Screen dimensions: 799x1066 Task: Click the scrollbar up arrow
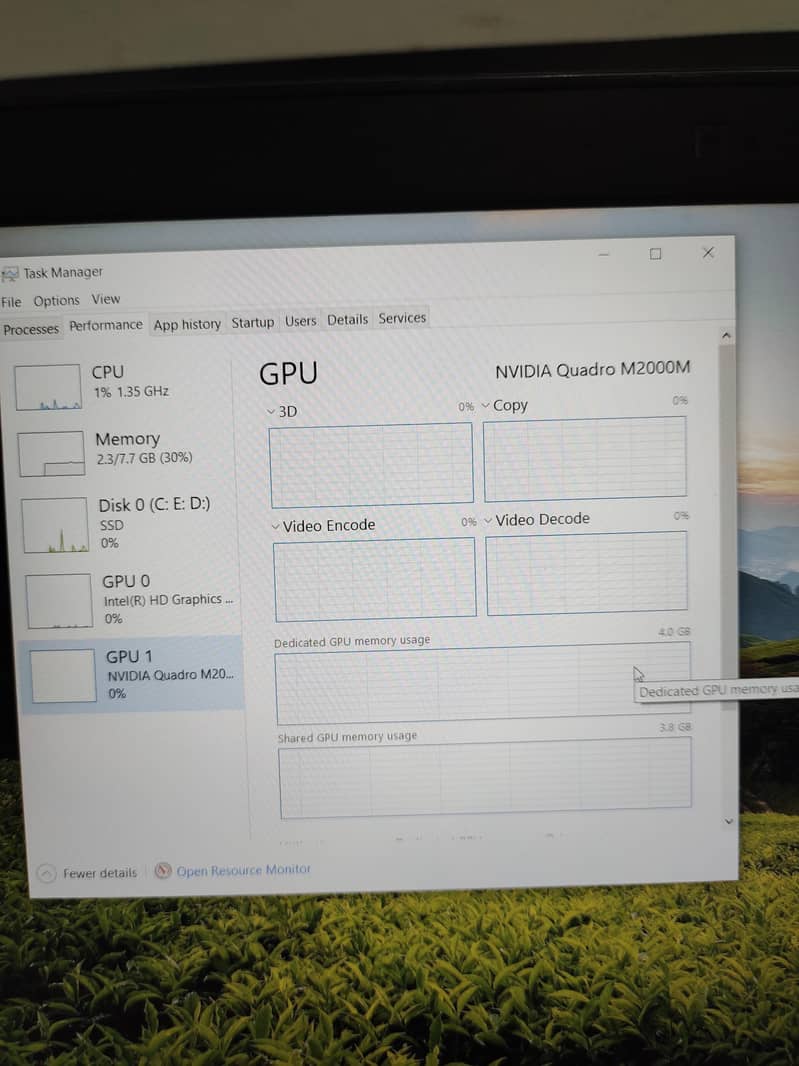[726, 335]
